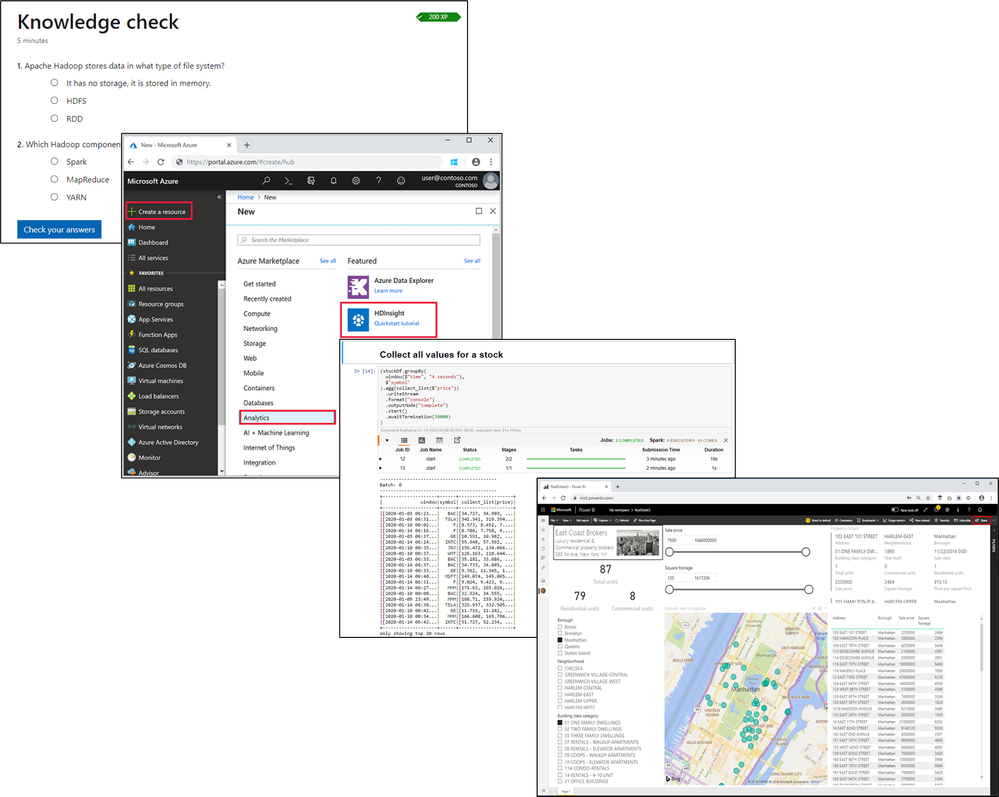Image resolution: width=999 pixels, height=797 pixels.
Task: Open the HDInsight Quickstart tutorial link
Action: pos(396,324)
